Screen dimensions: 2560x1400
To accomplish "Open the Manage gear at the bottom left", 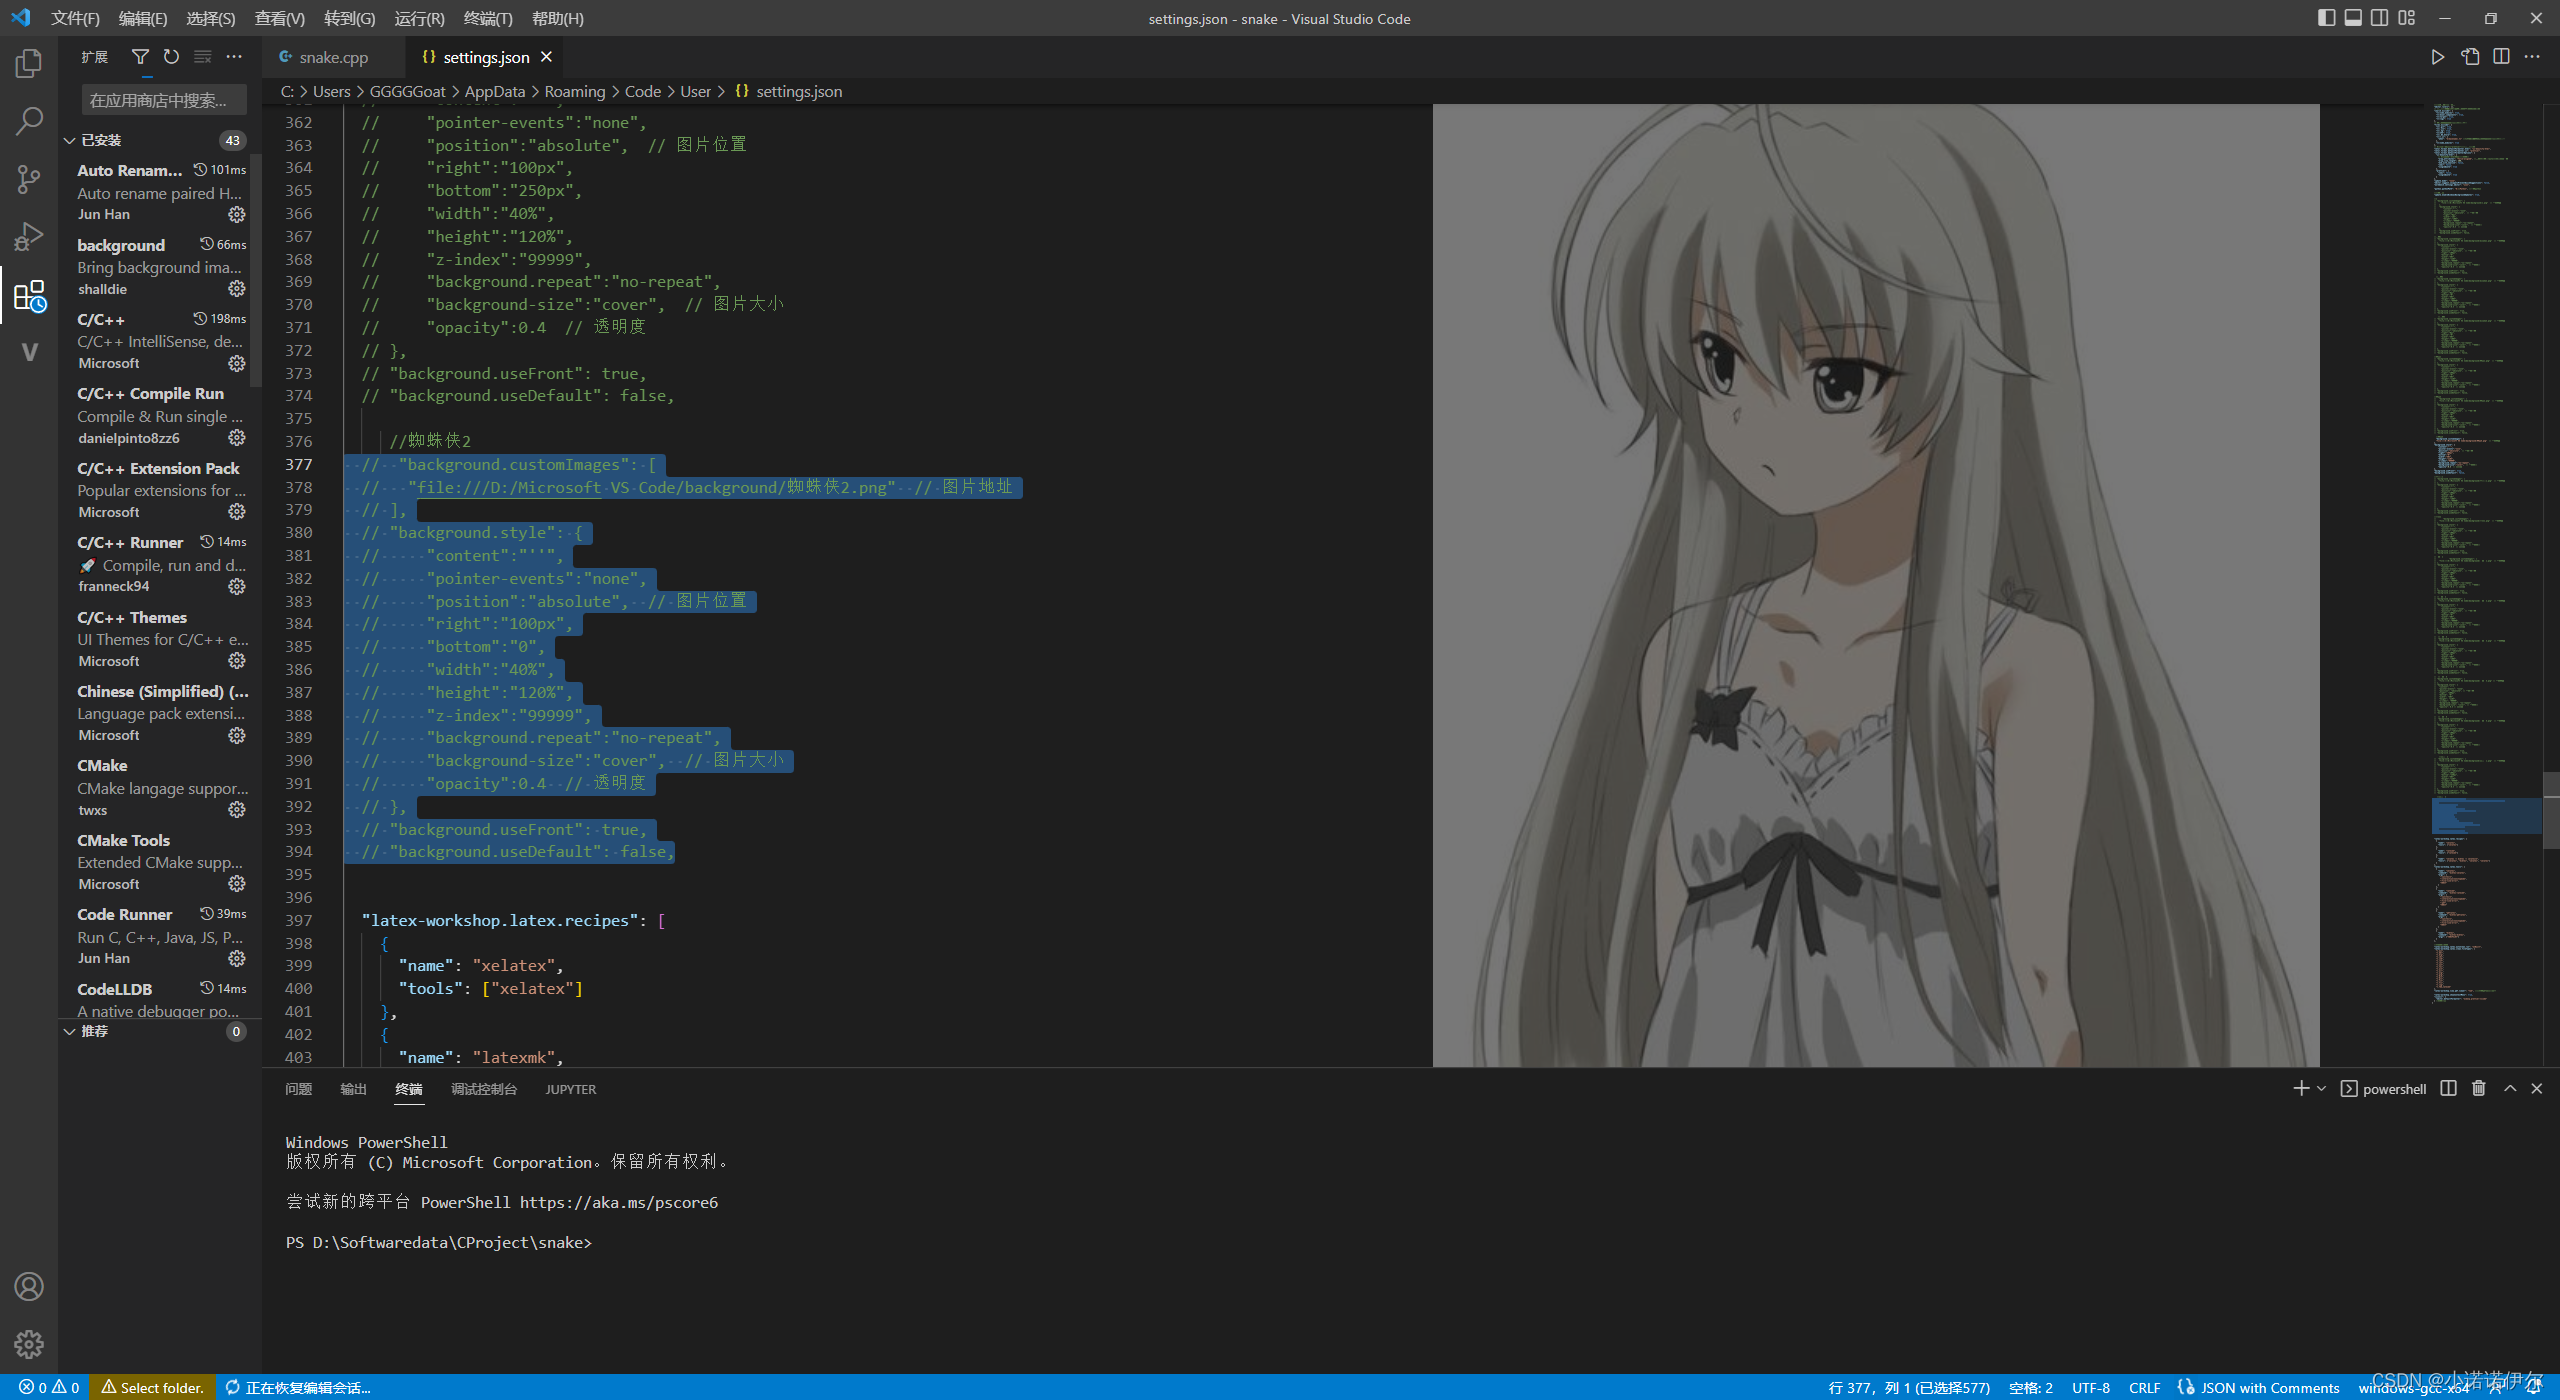I will (x=28, y=1345).
